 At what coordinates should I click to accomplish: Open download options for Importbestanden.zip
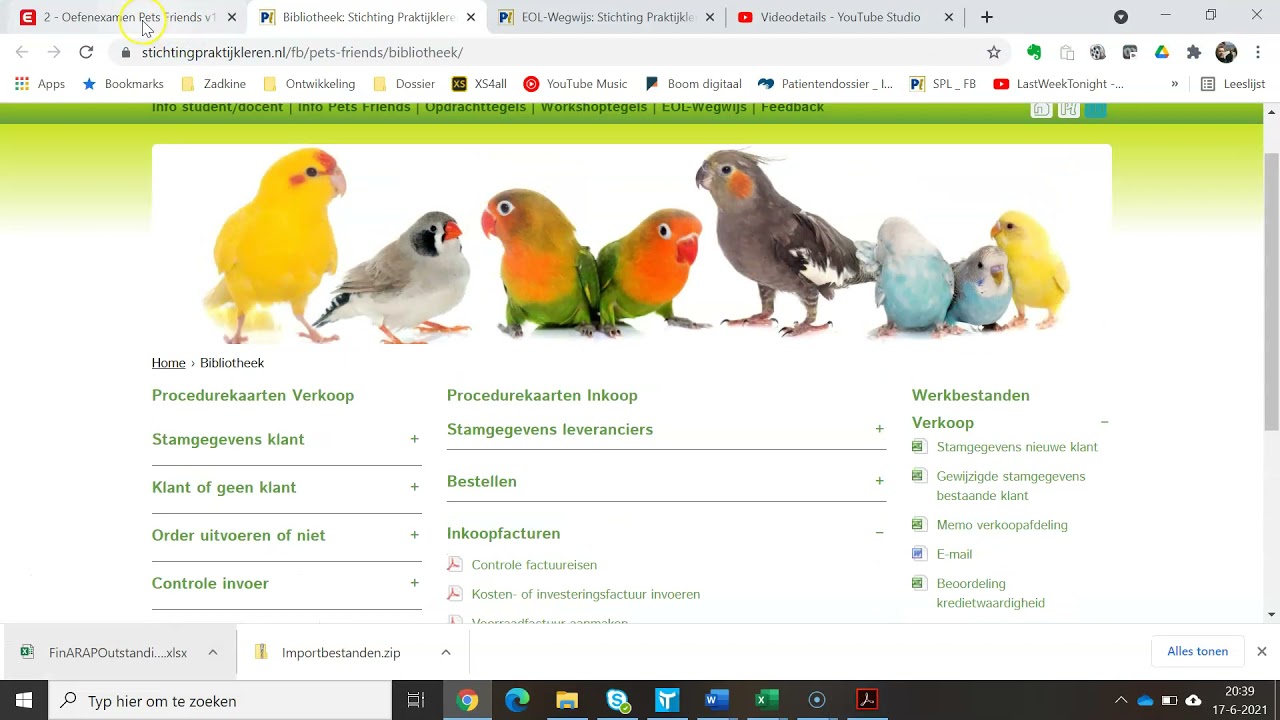[446, 652]
